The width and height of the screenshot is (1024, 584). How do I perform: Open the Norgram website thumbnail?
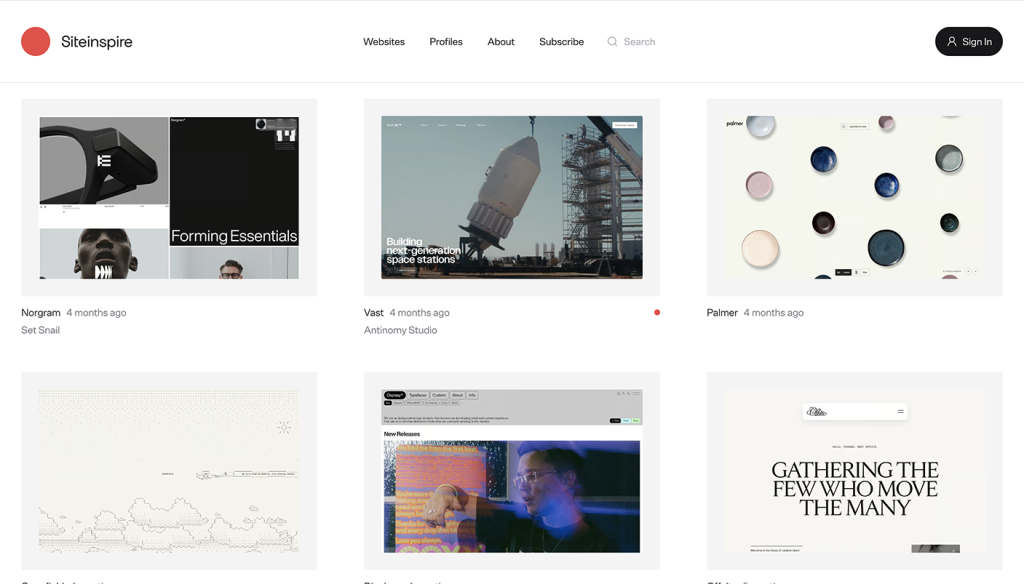pos(169,197)
